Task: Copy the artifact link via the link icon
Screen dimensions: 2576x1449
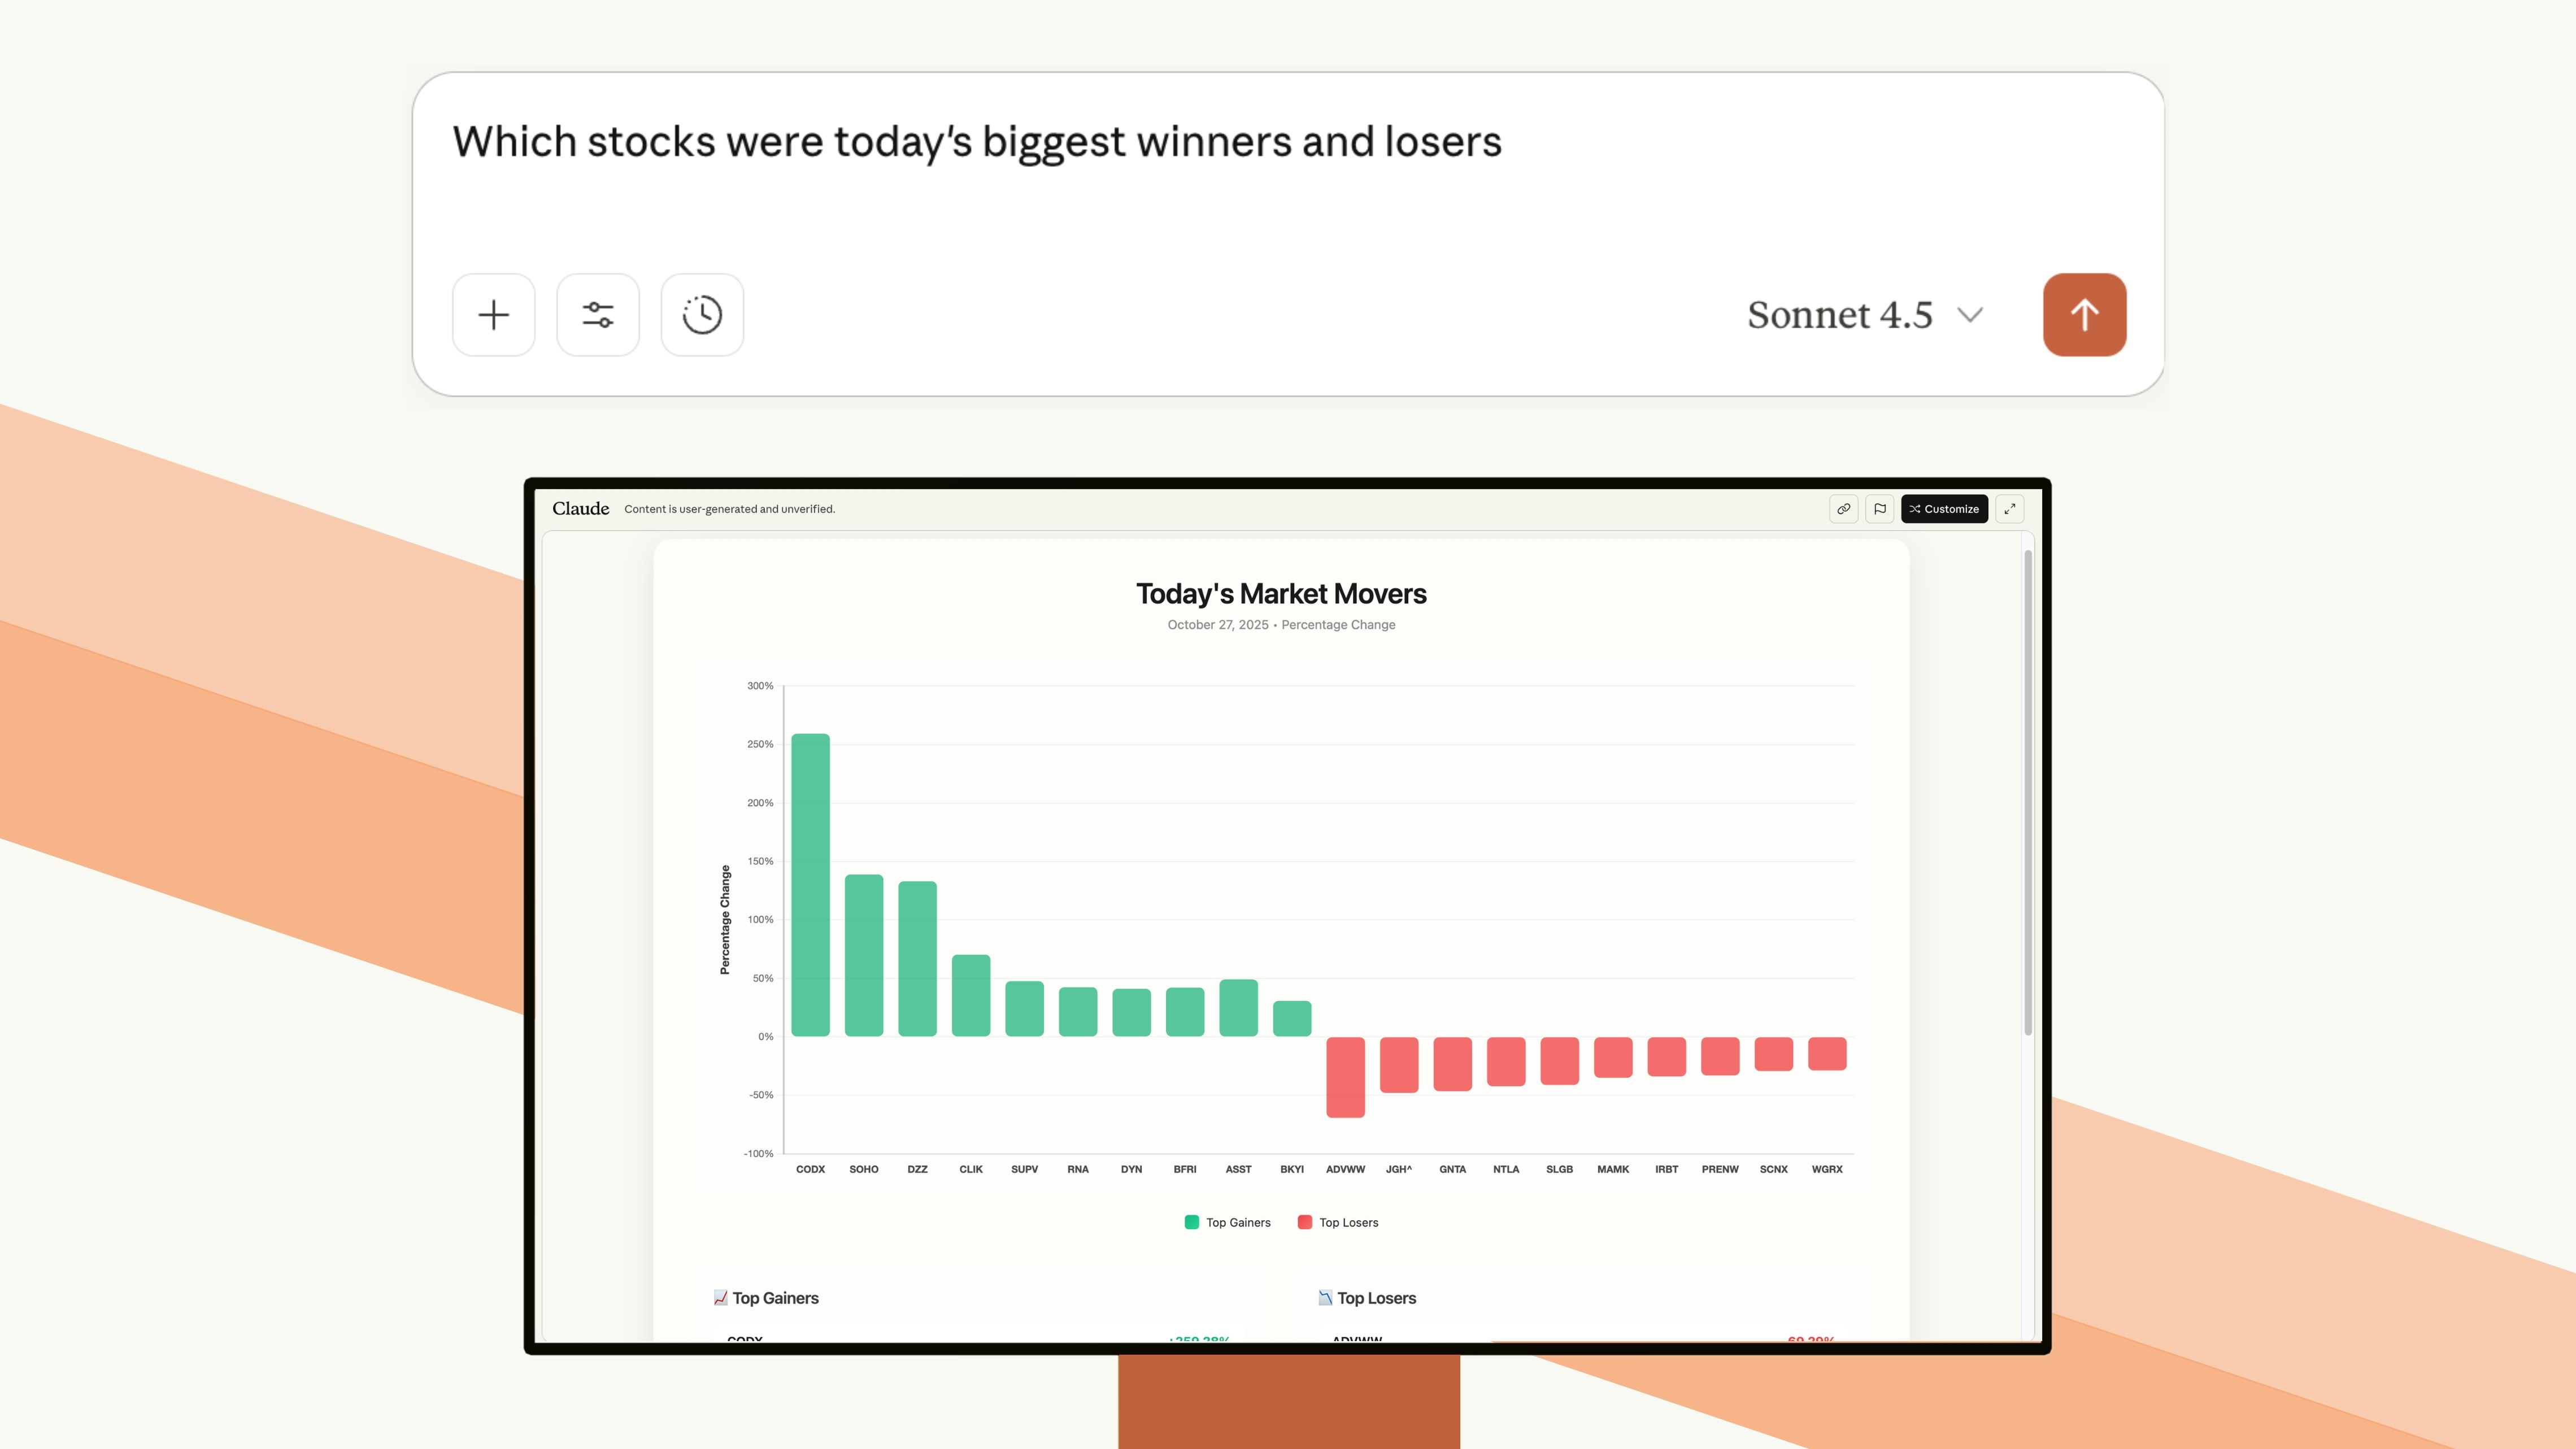Action: coord(1843,509)
